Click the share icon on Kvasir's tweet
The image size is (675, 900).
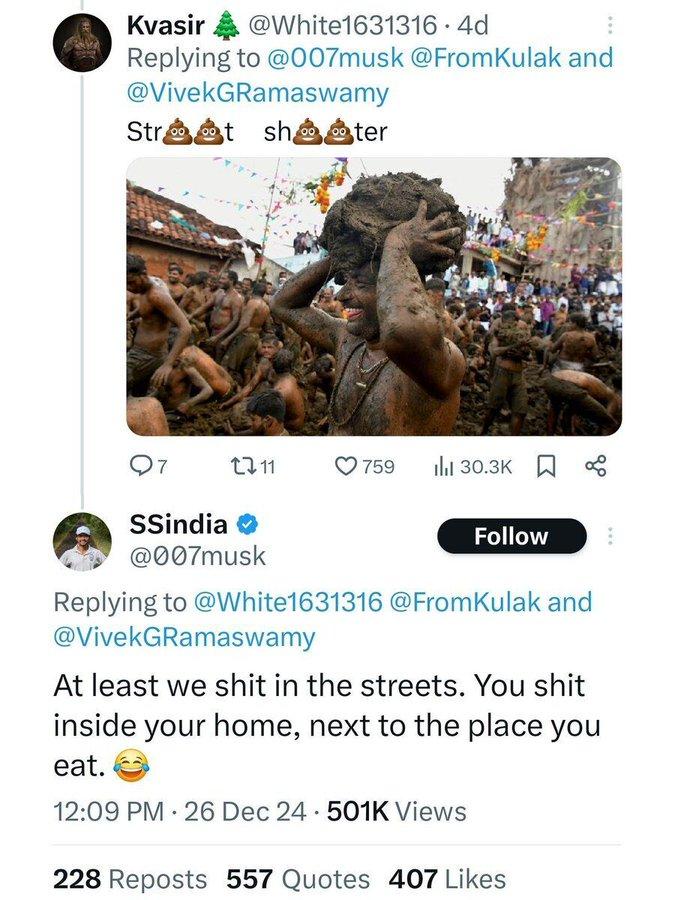(596, 466)
